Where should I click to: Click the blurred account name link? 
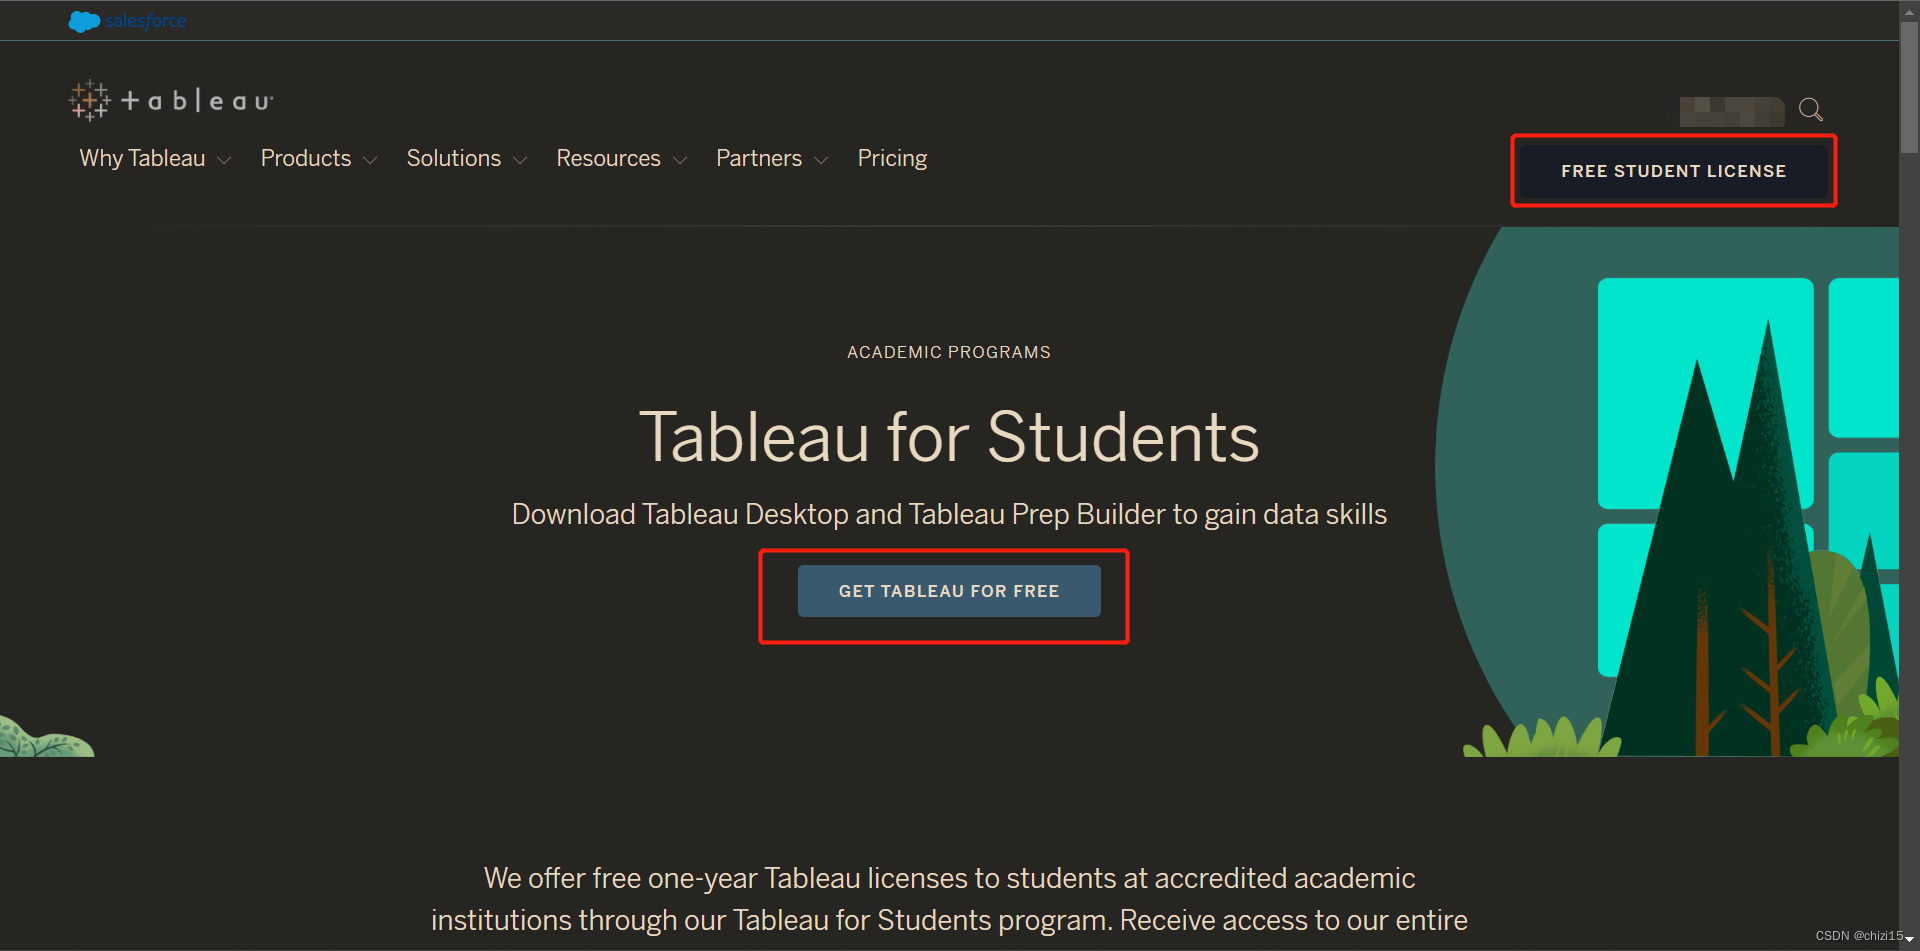(1732, 111)
